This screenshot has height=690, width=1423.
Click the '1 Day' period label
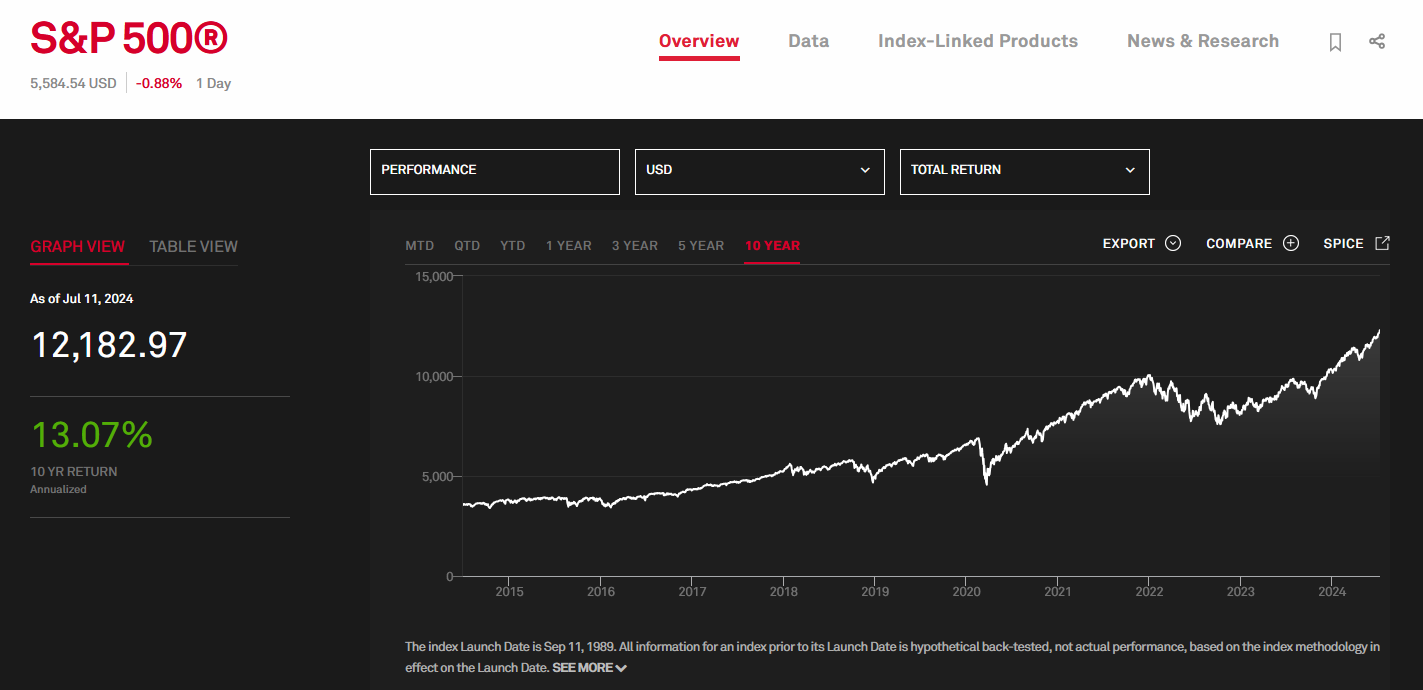[x=213, y=83]
